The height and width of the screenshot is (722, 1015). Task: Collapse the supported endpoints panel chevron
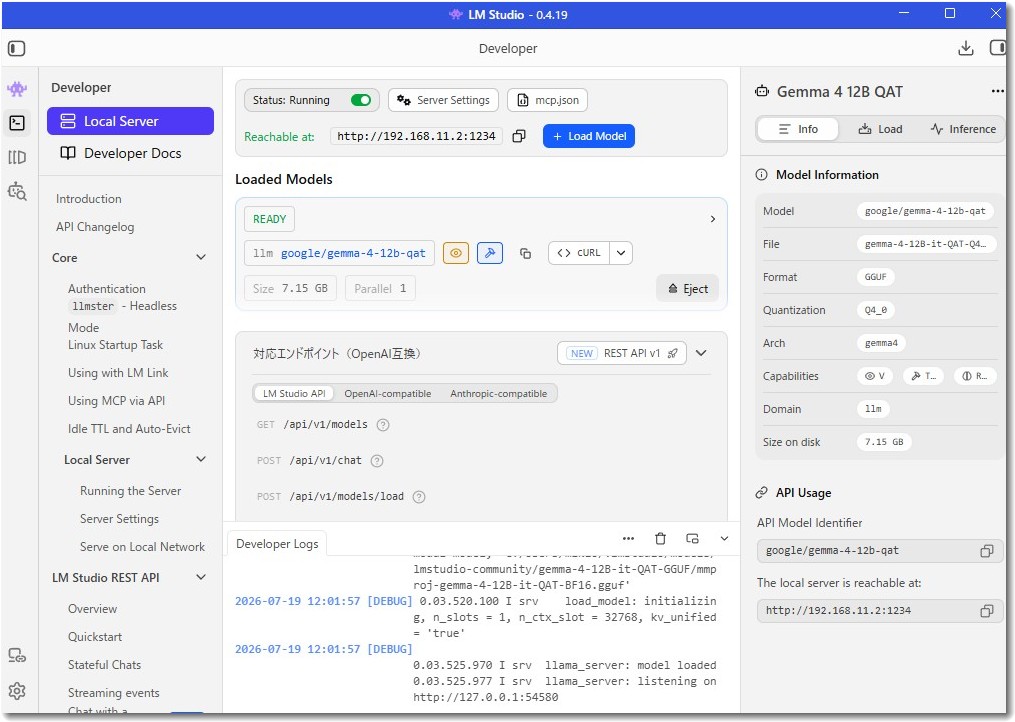point(701,353)
